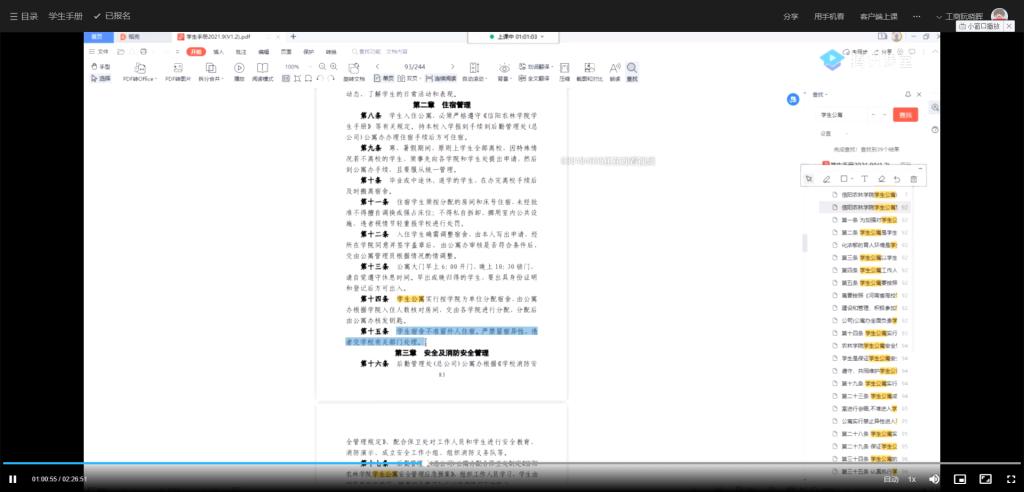Enable picture-in-picture mode
Viewport: 1024px width, 492px height.
[960, 479]
